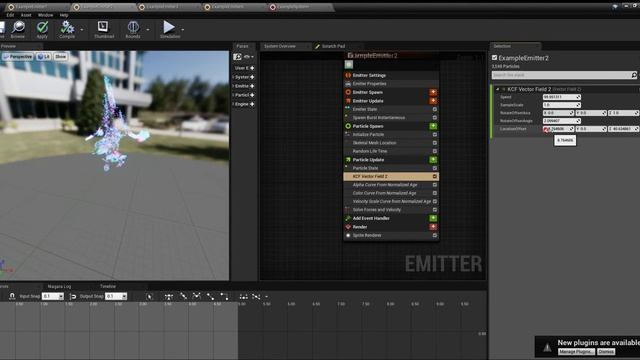Toggle Emitter State module checkbox

(x=435, y=109)
